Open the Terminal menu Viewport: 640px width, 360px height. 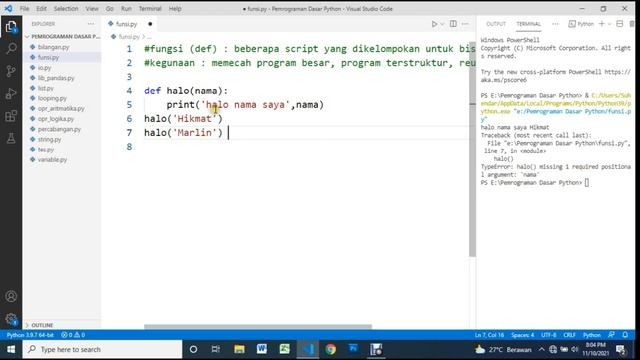point(150,9)
